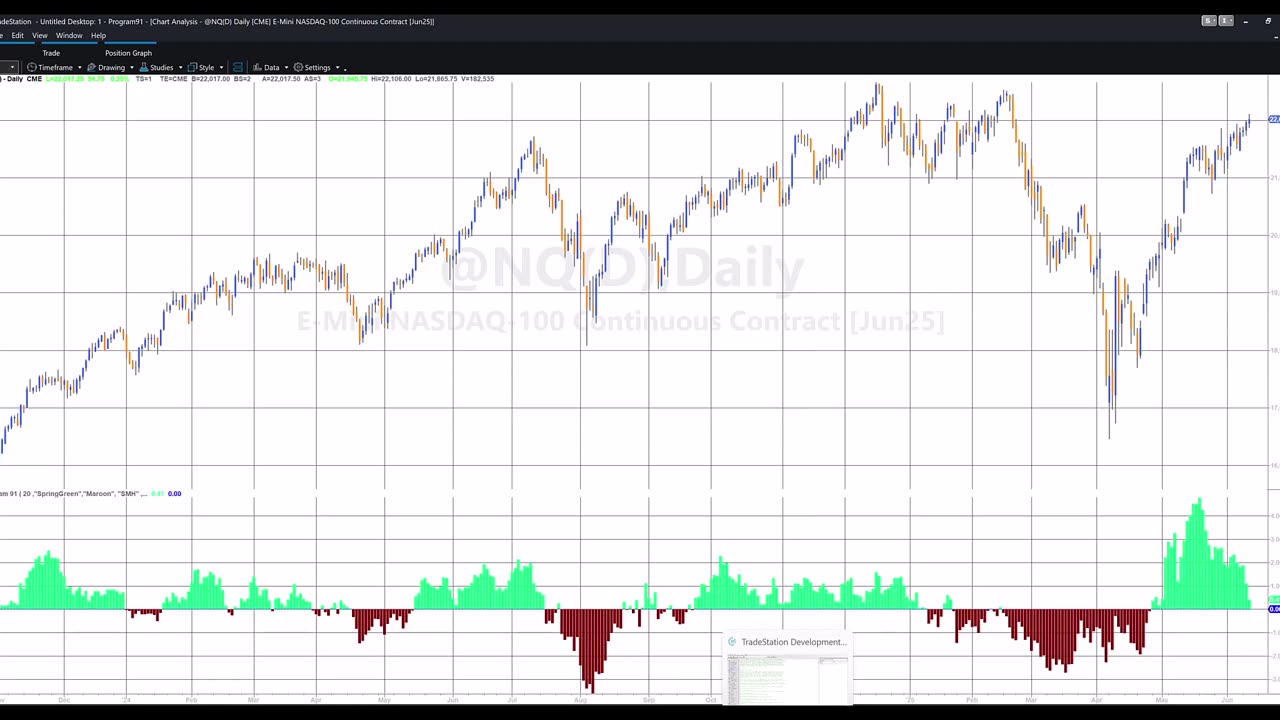Minimize the TradeStation window
The width and height of the screenshot is (1280, 720).
pyautogui.click(x=1245, y=21)
